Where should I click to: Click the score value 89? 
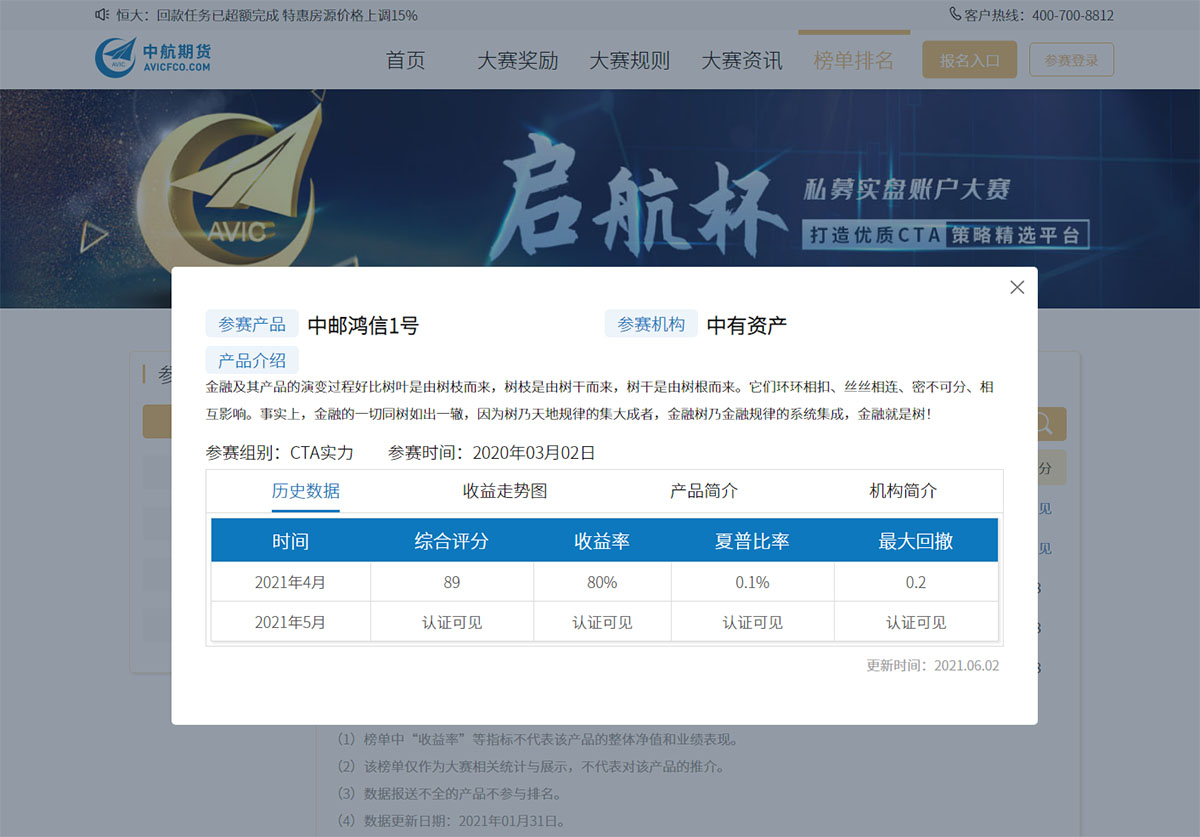[452, 582]
